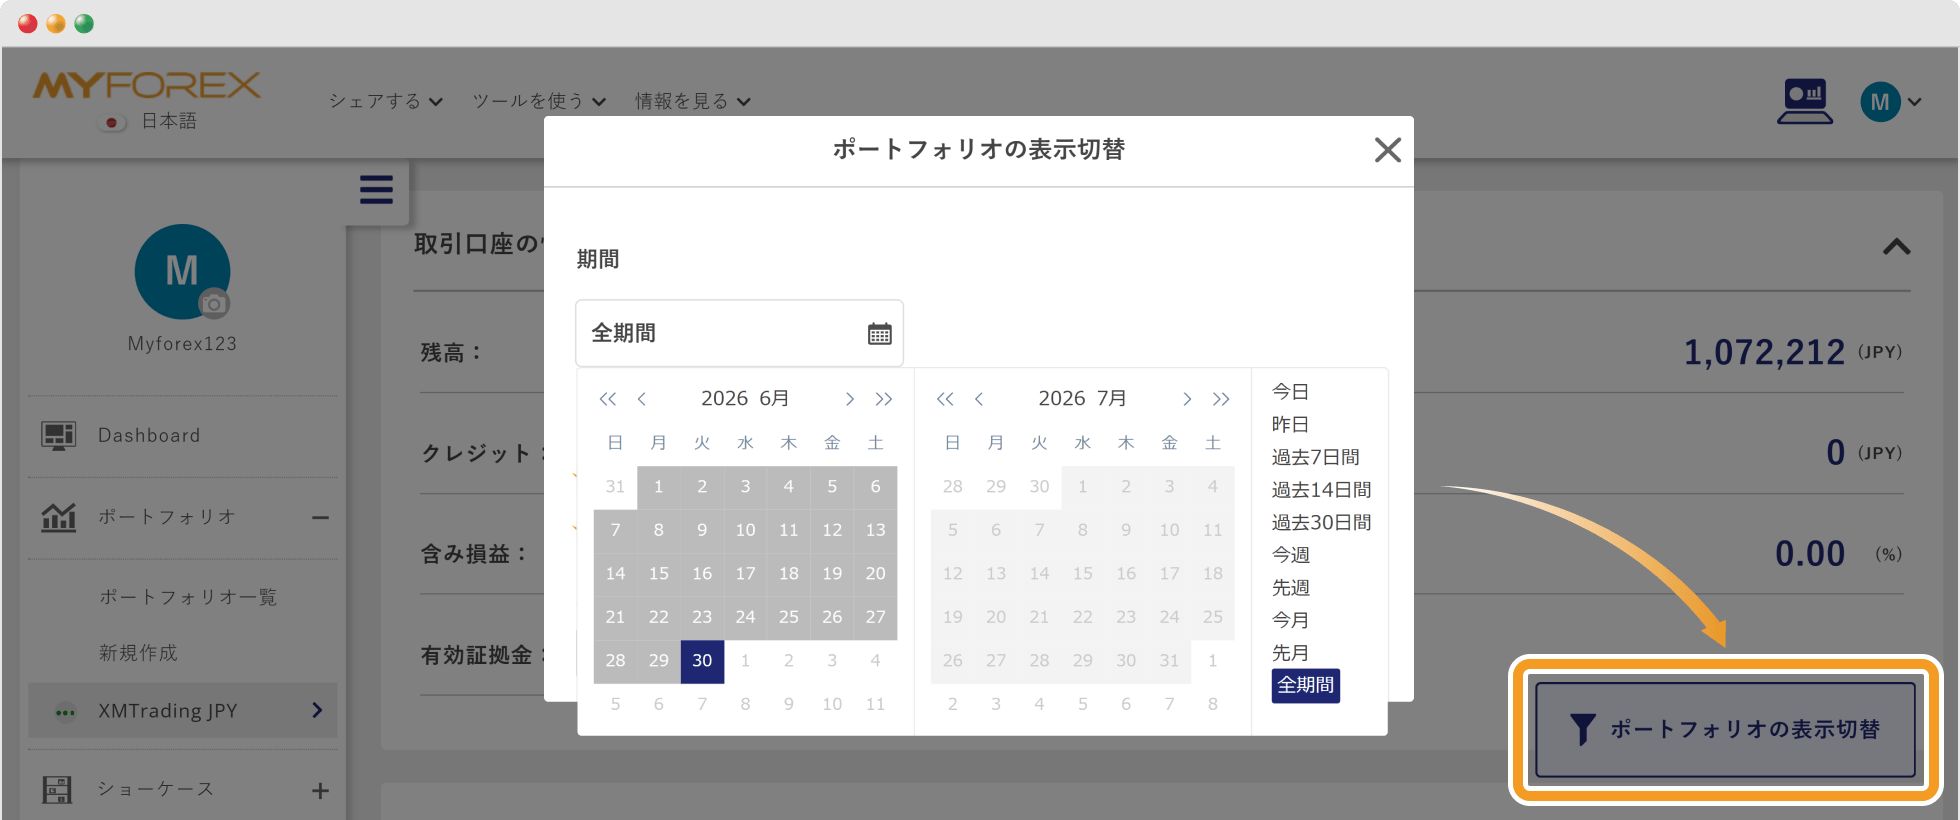Pick June 30 in the calendar
The image size is (1960, 820).
point(702,661)
